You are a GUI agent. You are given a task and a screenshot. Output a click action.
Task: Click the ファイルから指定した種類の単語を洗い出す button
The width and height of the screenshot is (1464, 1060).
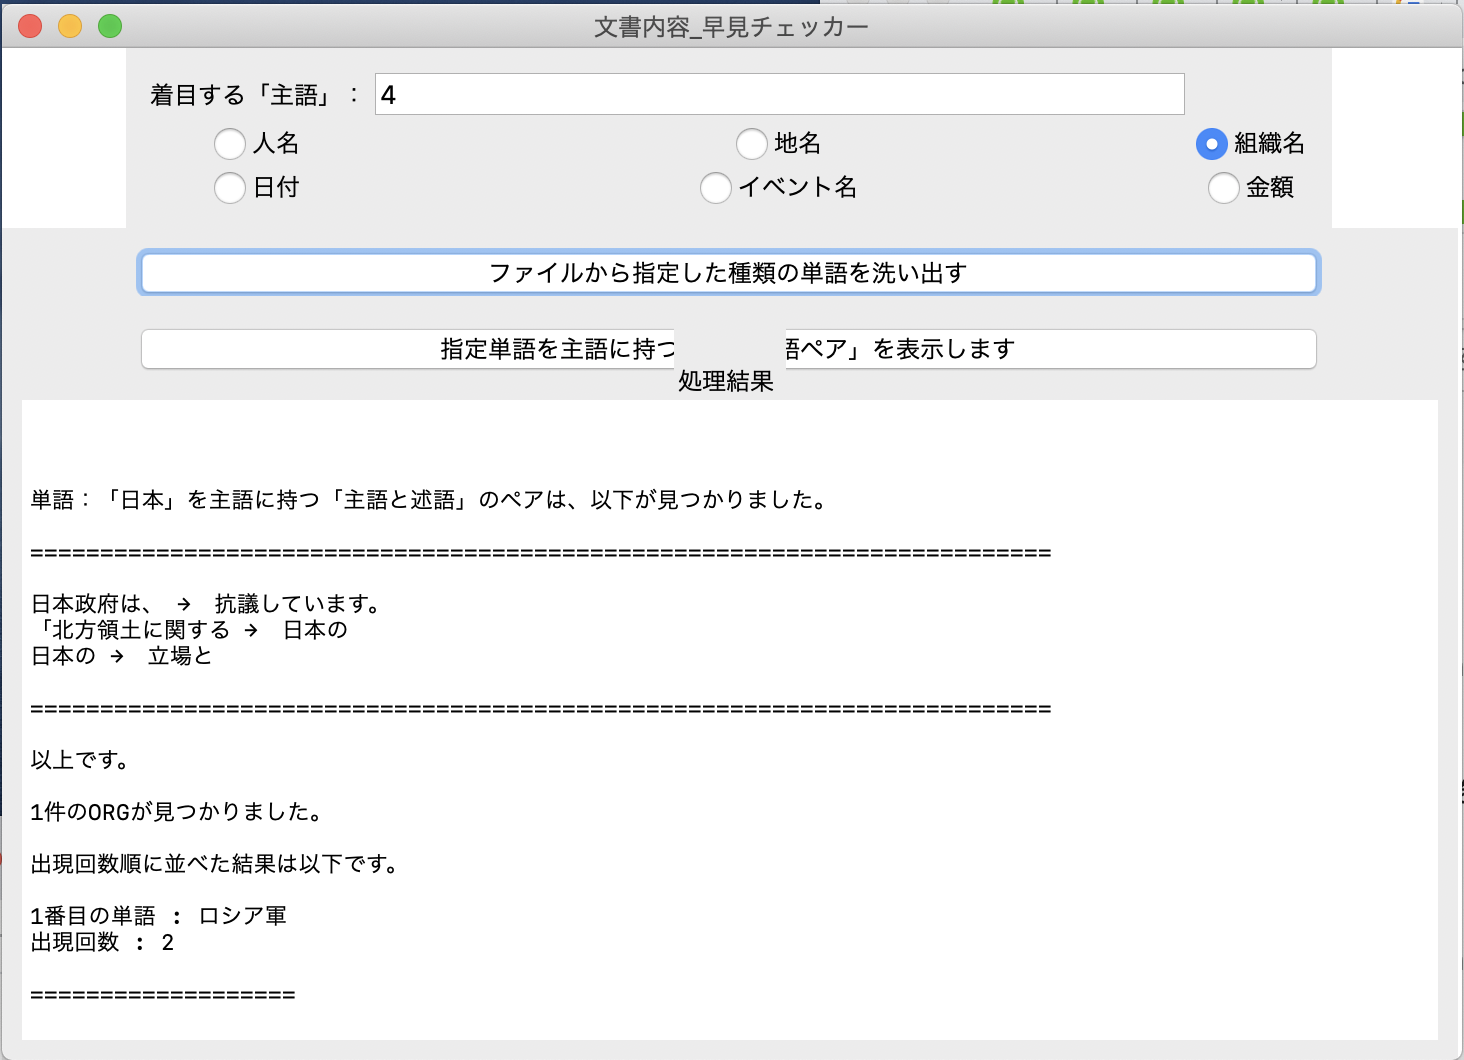729,272
